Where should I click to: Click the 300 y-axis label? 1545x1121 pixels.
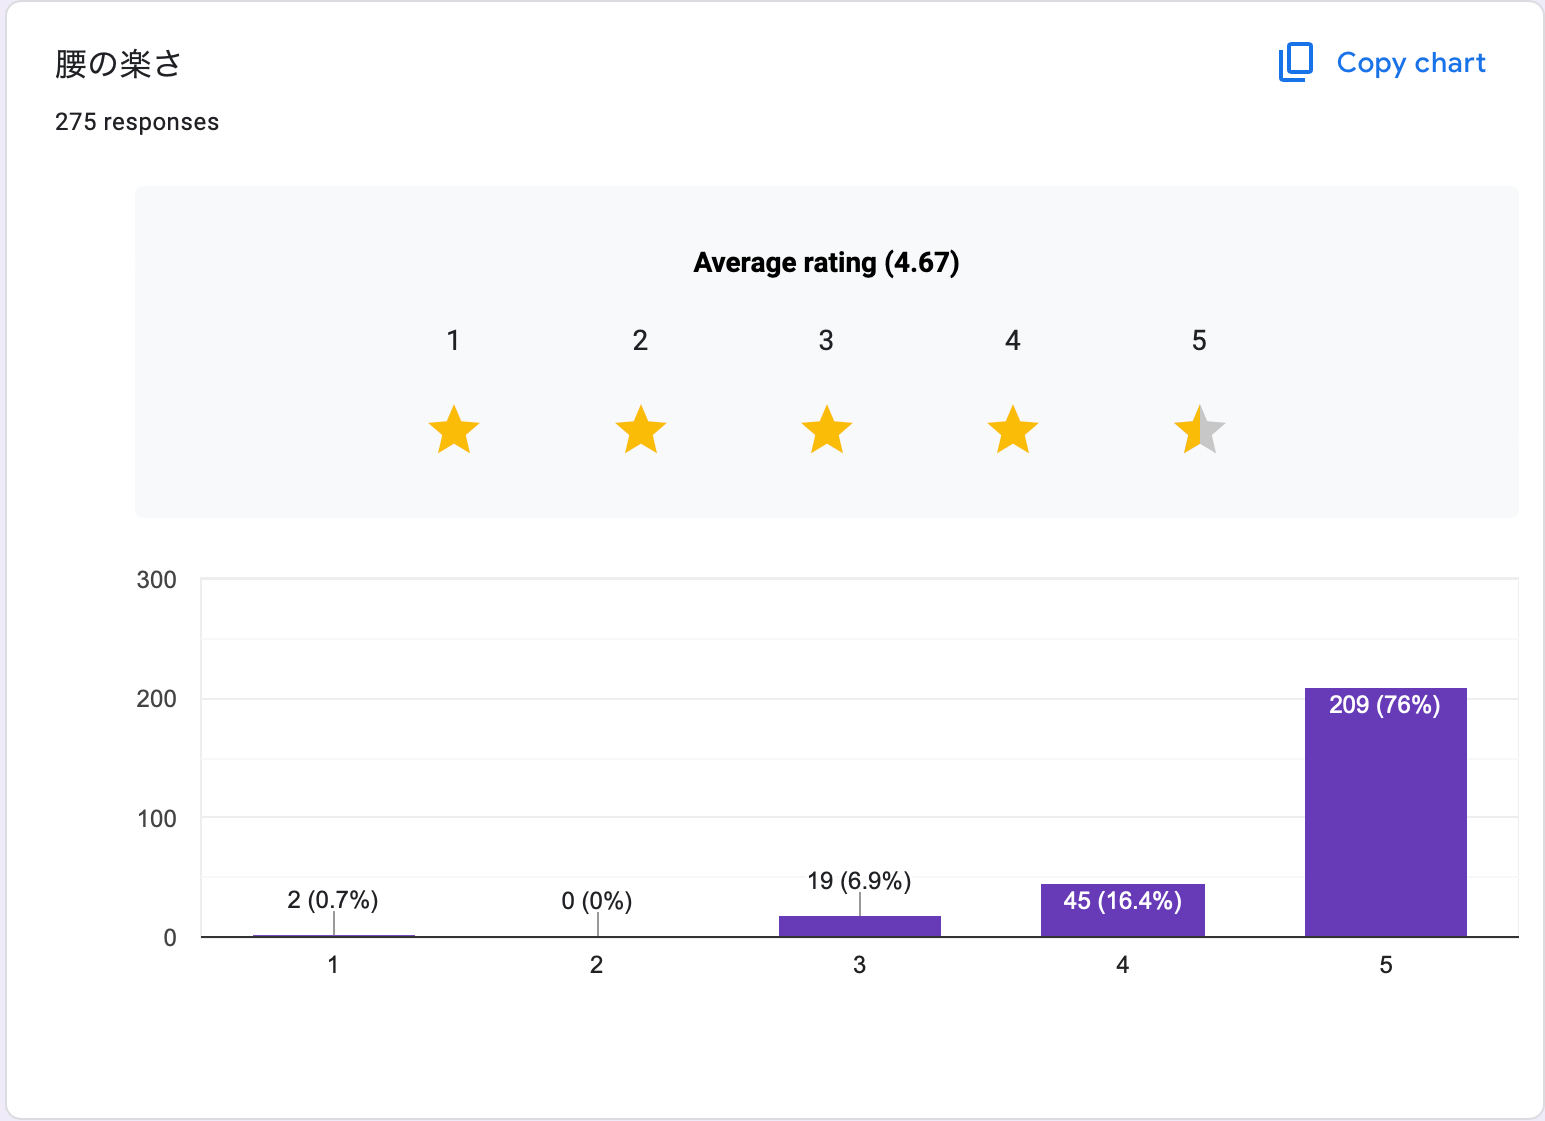pos(156,580)
